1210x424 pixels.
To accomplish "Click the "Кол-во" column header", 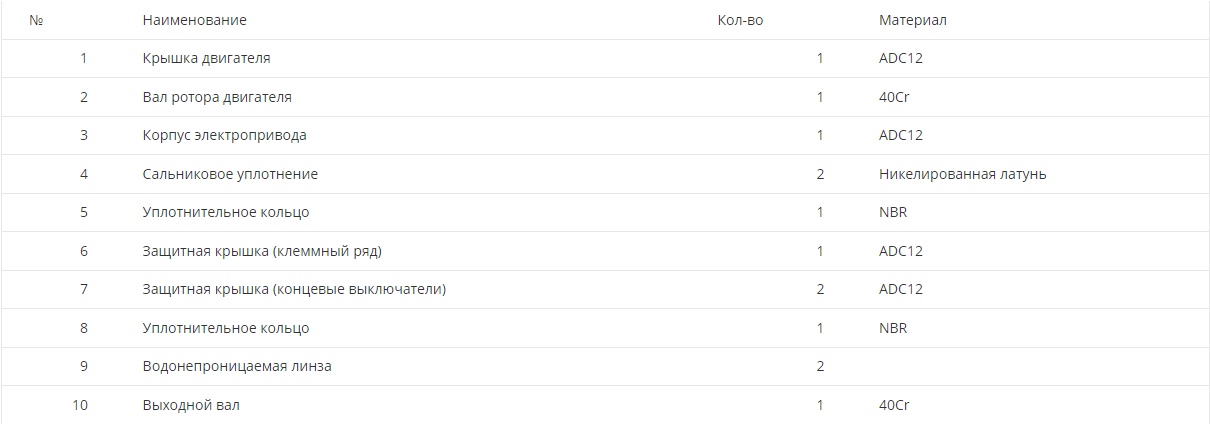I will click(740, 20).
